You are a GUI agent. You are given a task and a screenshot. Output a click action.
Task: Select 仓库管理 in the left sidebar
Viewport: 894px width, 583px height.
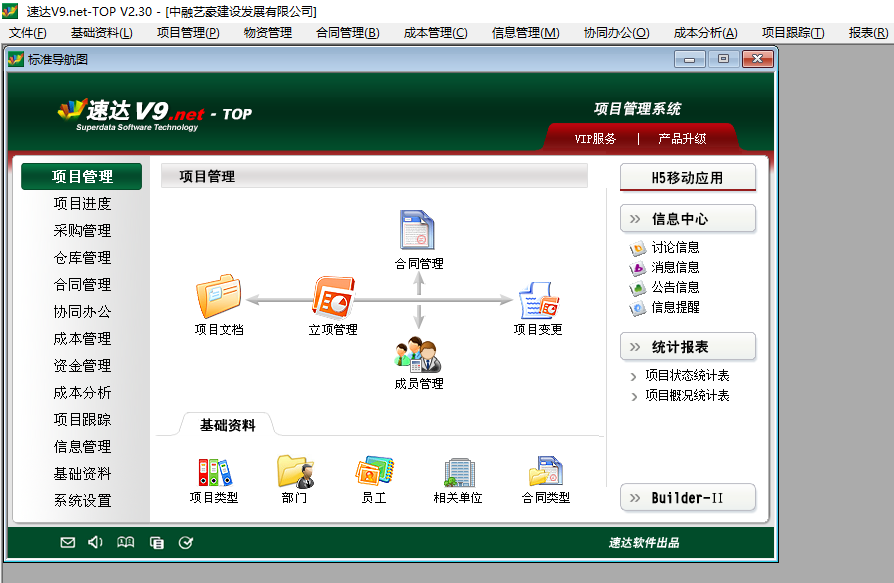(x=82, y=258)
